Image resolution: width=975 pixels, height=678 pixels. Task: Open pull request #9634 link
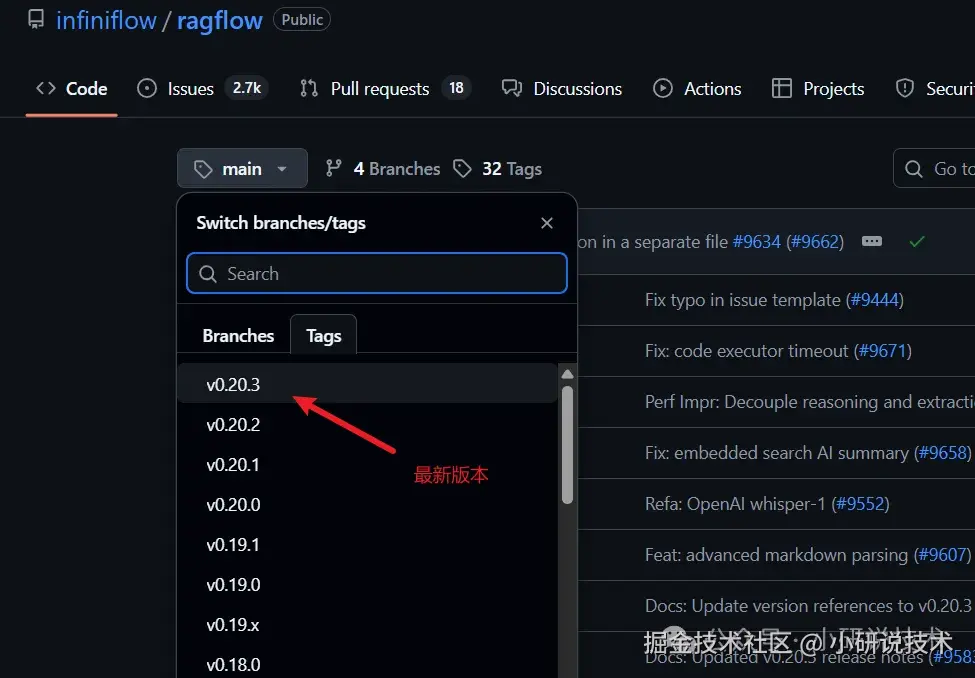click(756, 241)
